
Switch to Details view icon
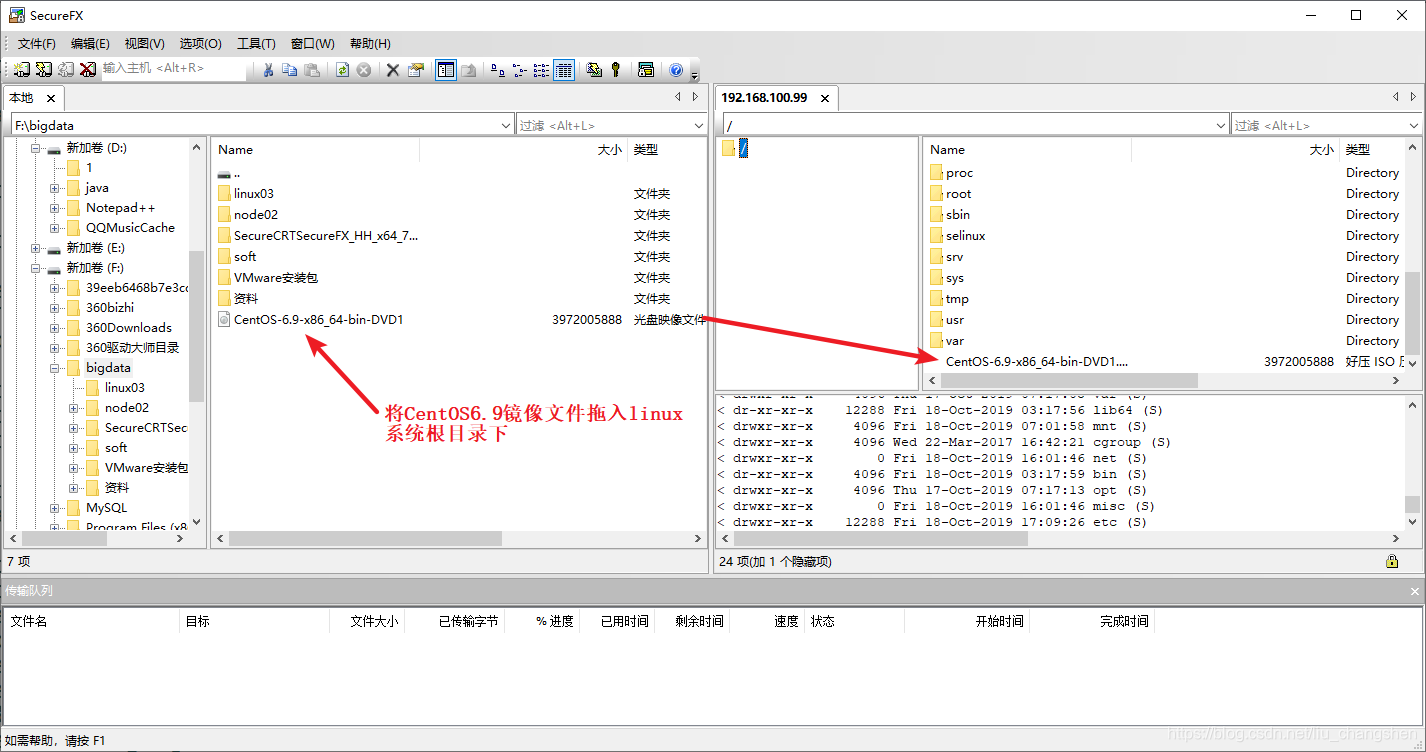click(x=563, y=69)
